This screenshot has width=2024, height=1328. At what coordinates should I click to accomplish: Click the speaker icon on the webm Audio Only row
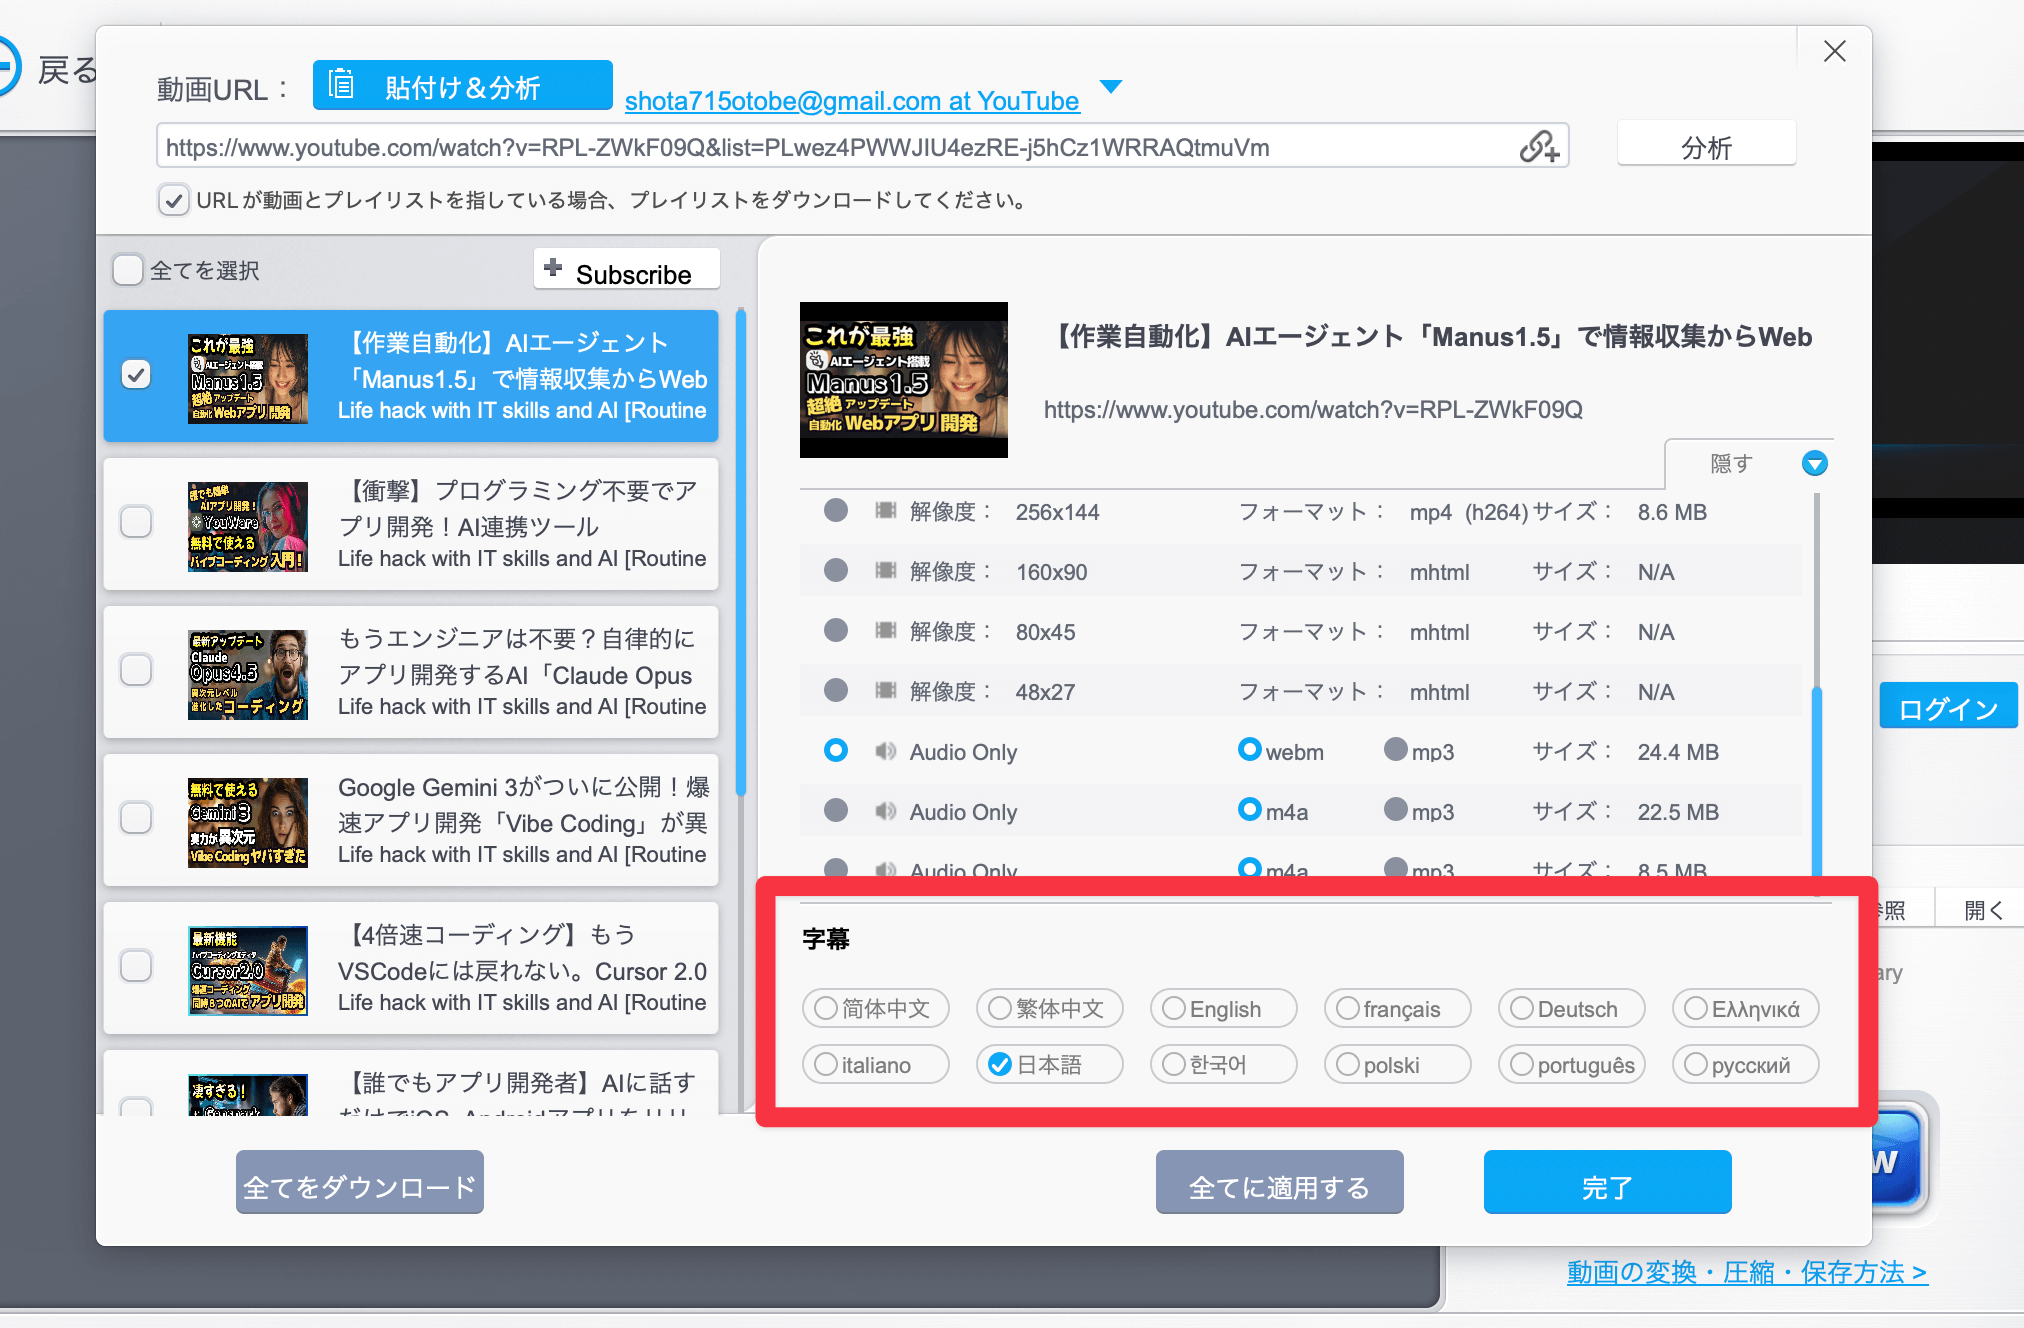click(x=886, y=751)
